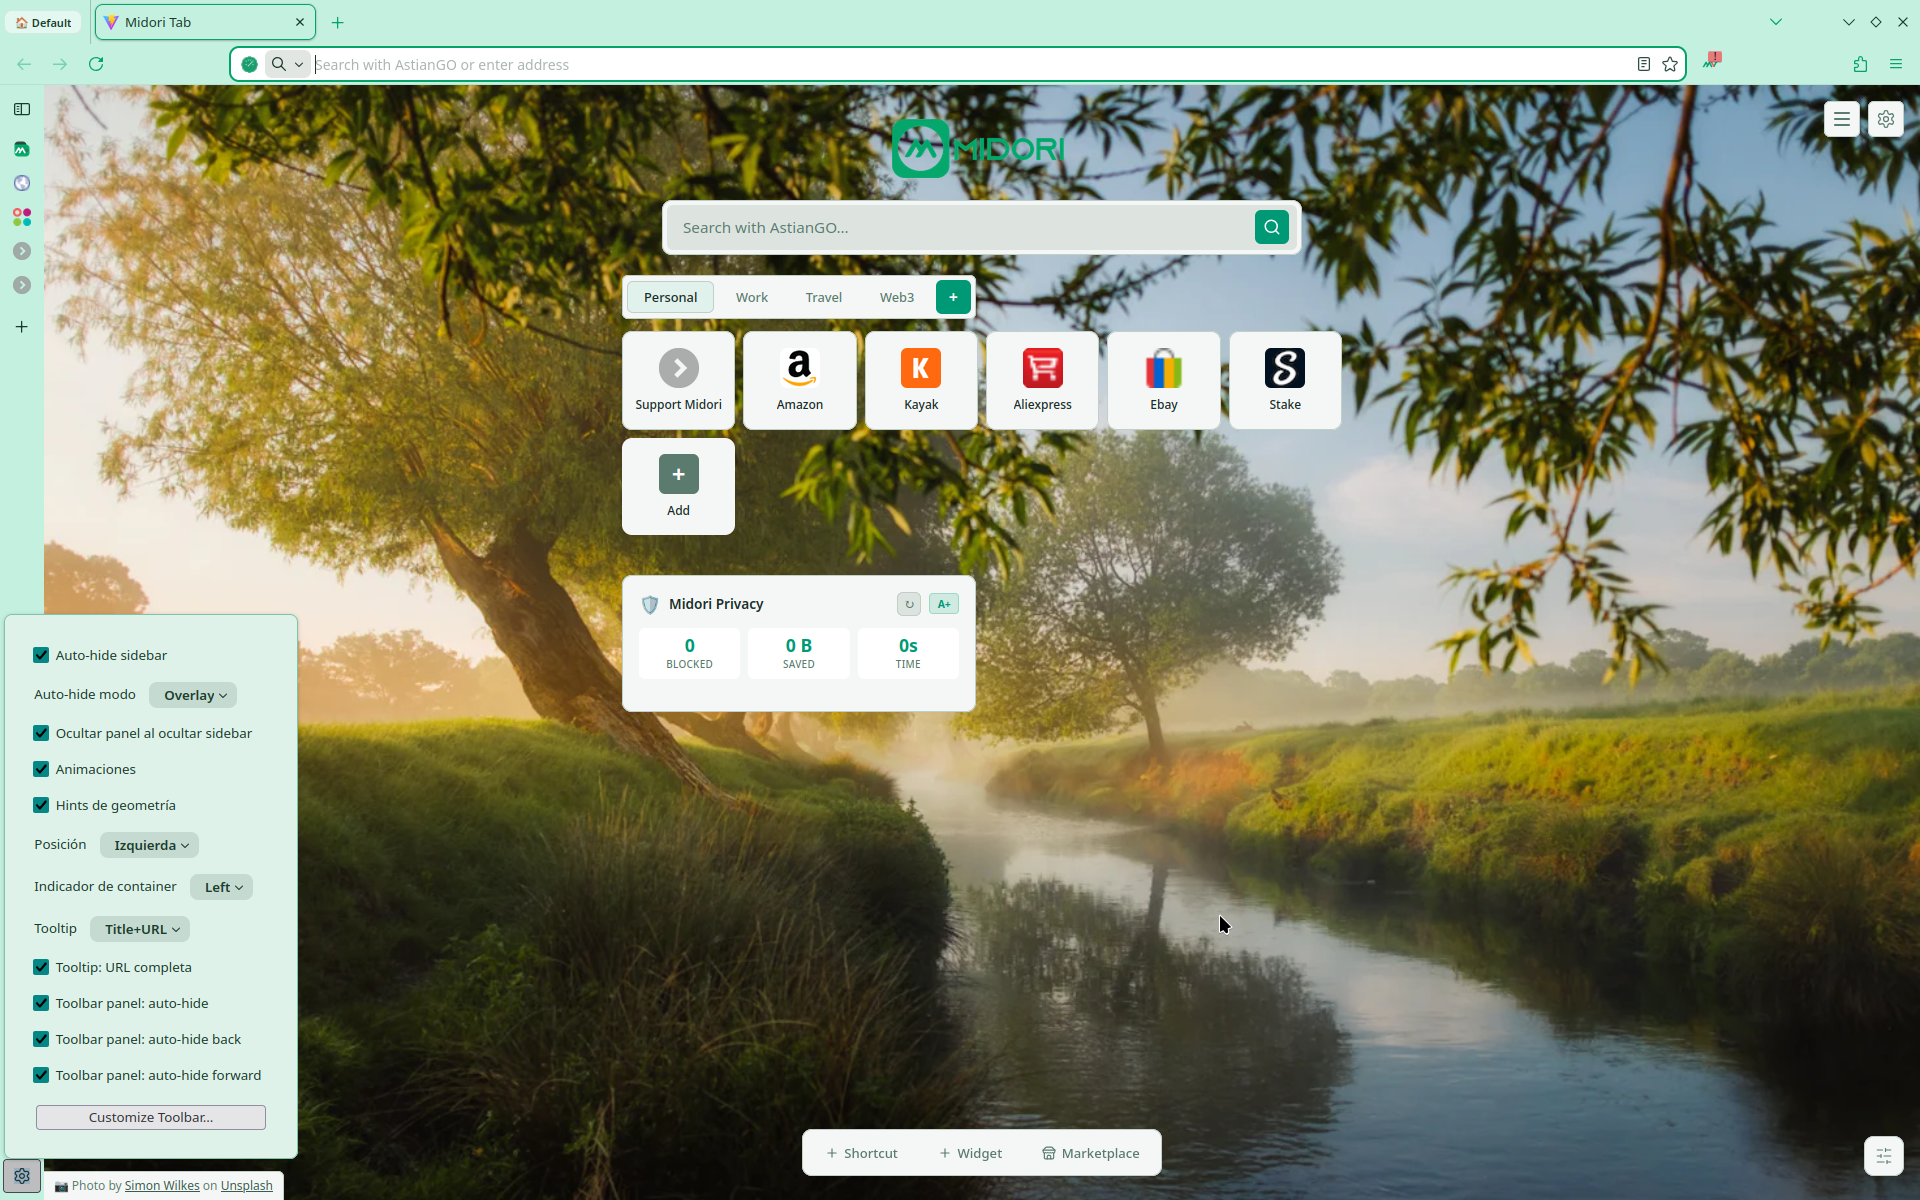Open the extensions puzzle icon
The image size is (1920, 1200).
point(1860,64)
